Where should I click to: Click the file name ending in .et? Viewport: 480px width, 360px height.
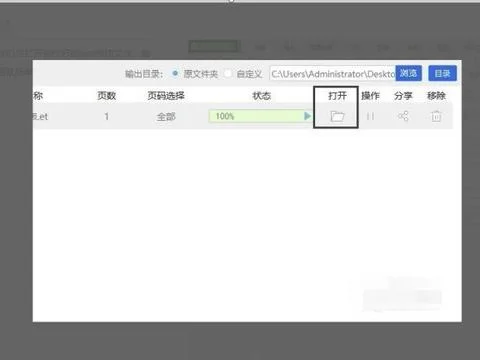40,117
